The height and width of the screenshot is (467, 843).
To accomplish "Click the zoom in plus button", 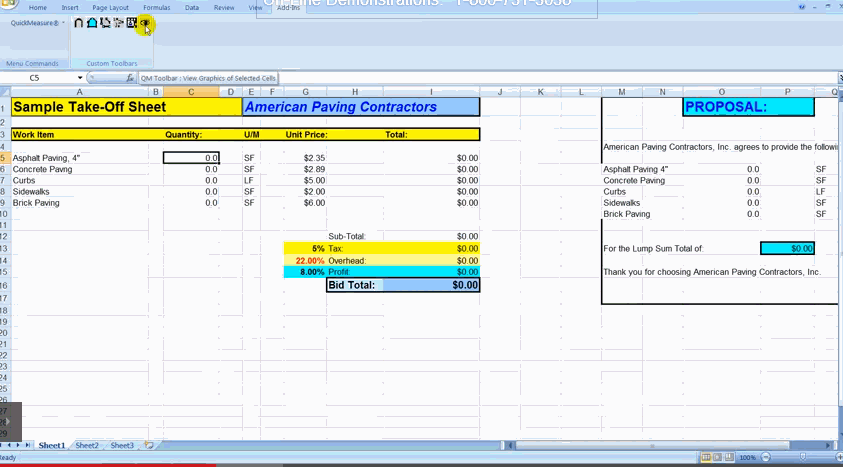I will click(x=839, y=457).
